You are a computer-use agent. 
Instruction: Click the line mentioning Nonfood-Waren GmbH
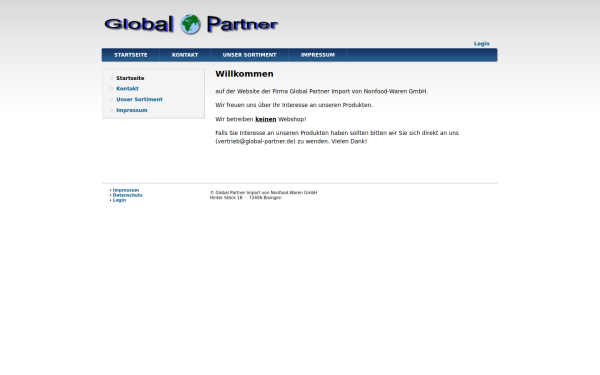click(321, 91)
